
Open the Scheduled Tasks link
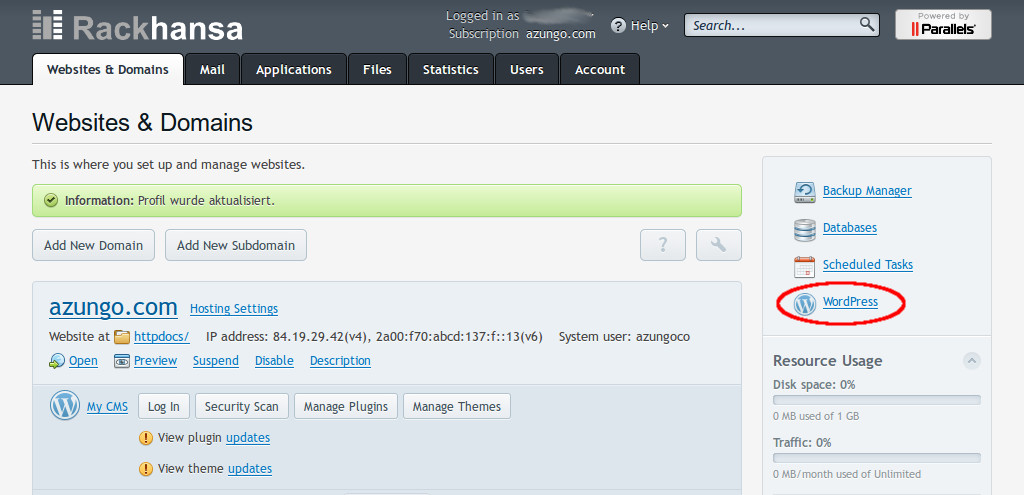[868, 264]
